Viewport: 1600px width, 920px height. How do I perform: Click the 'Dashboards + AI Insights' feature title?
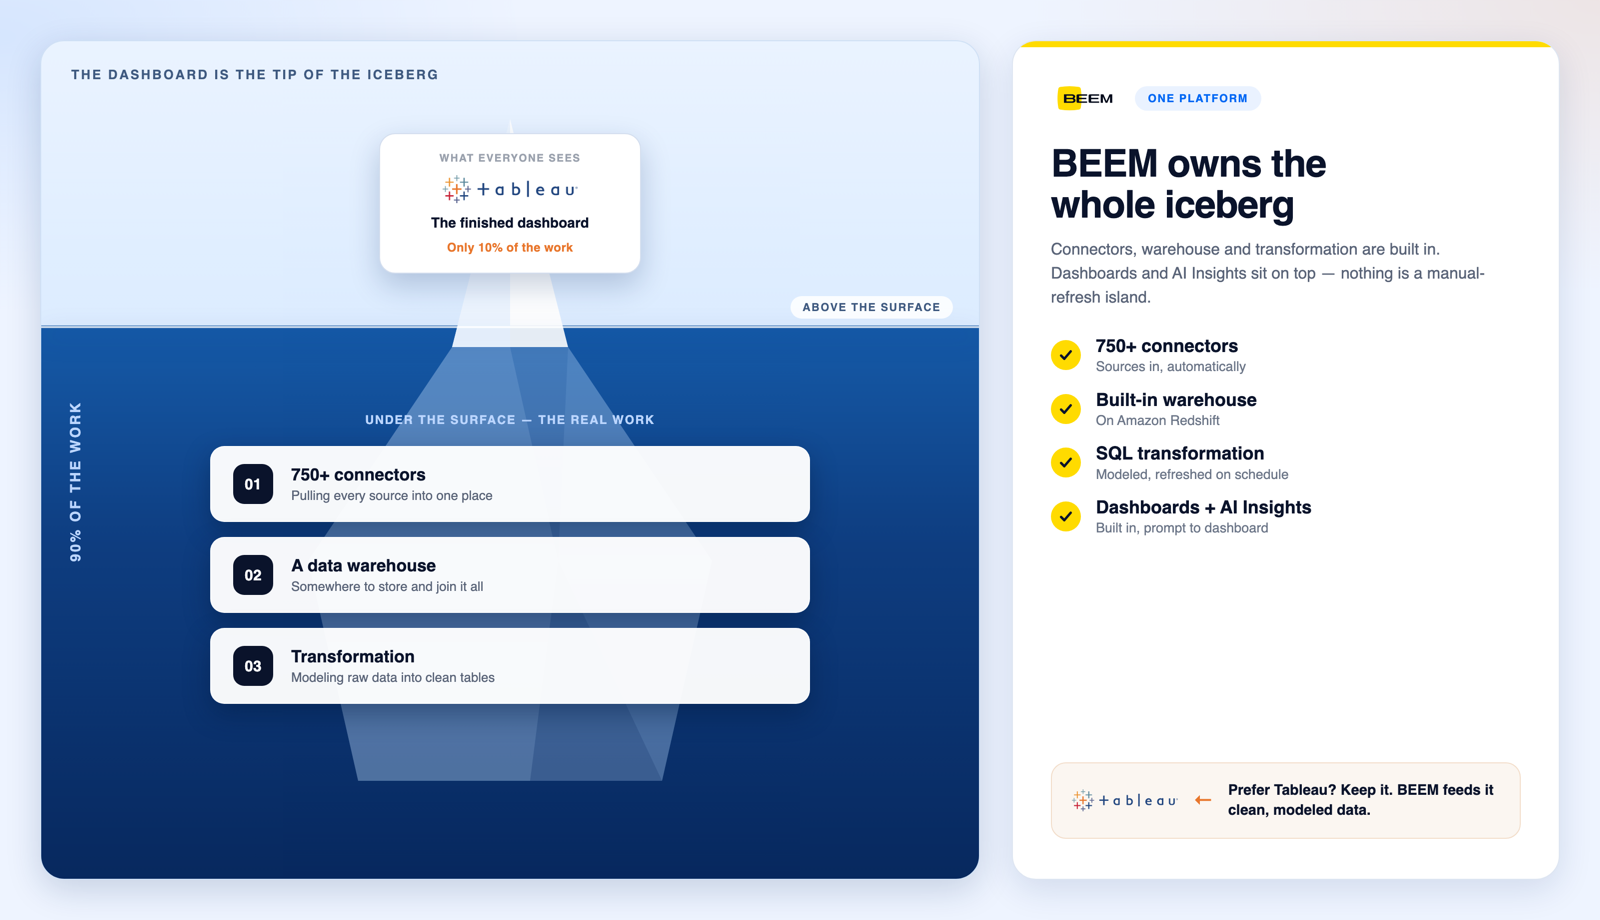(1203, 508)
